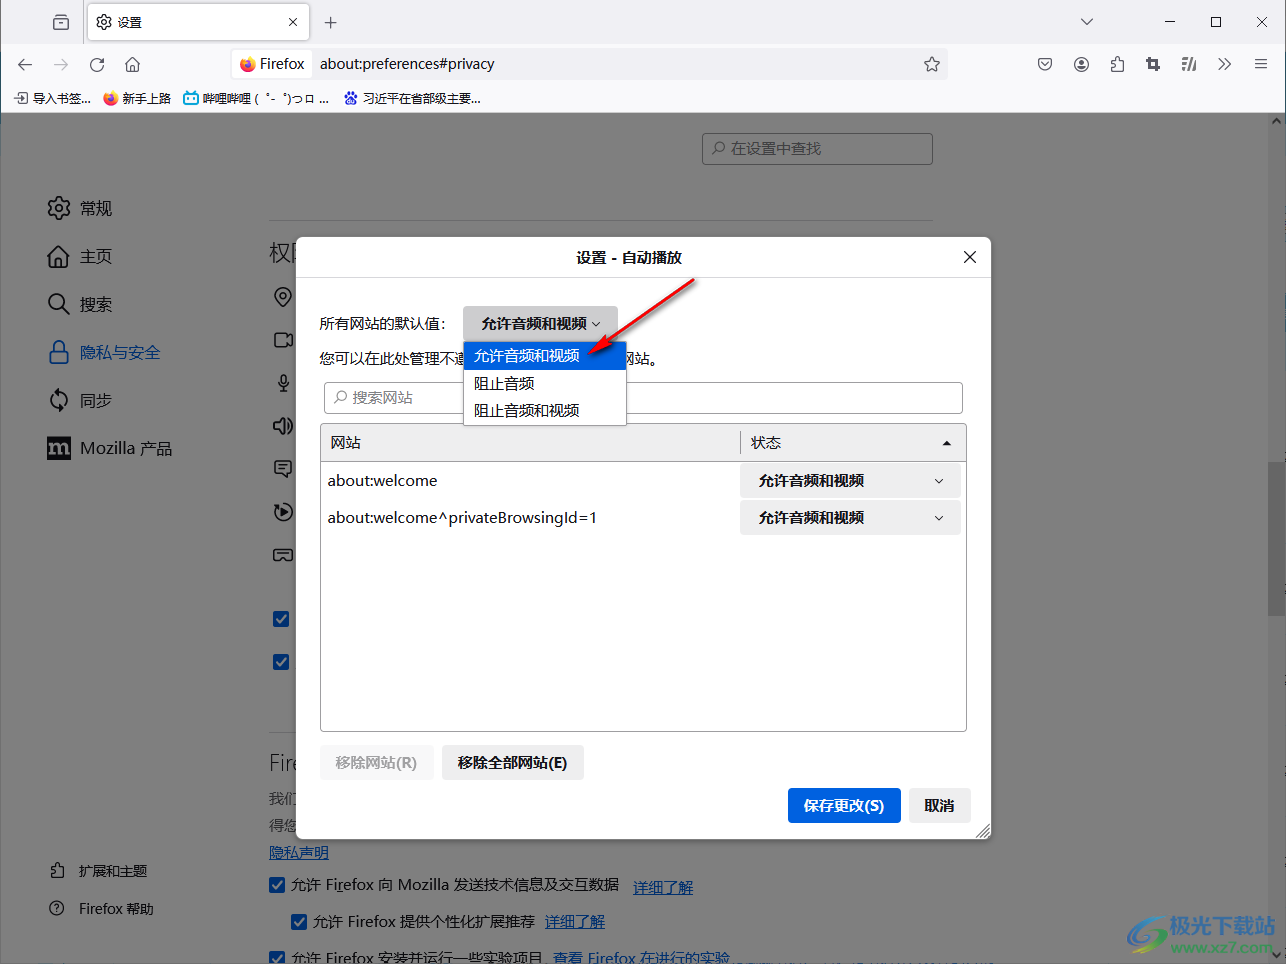Select 阻止音频和视频 option

click(x=545, y=410)
